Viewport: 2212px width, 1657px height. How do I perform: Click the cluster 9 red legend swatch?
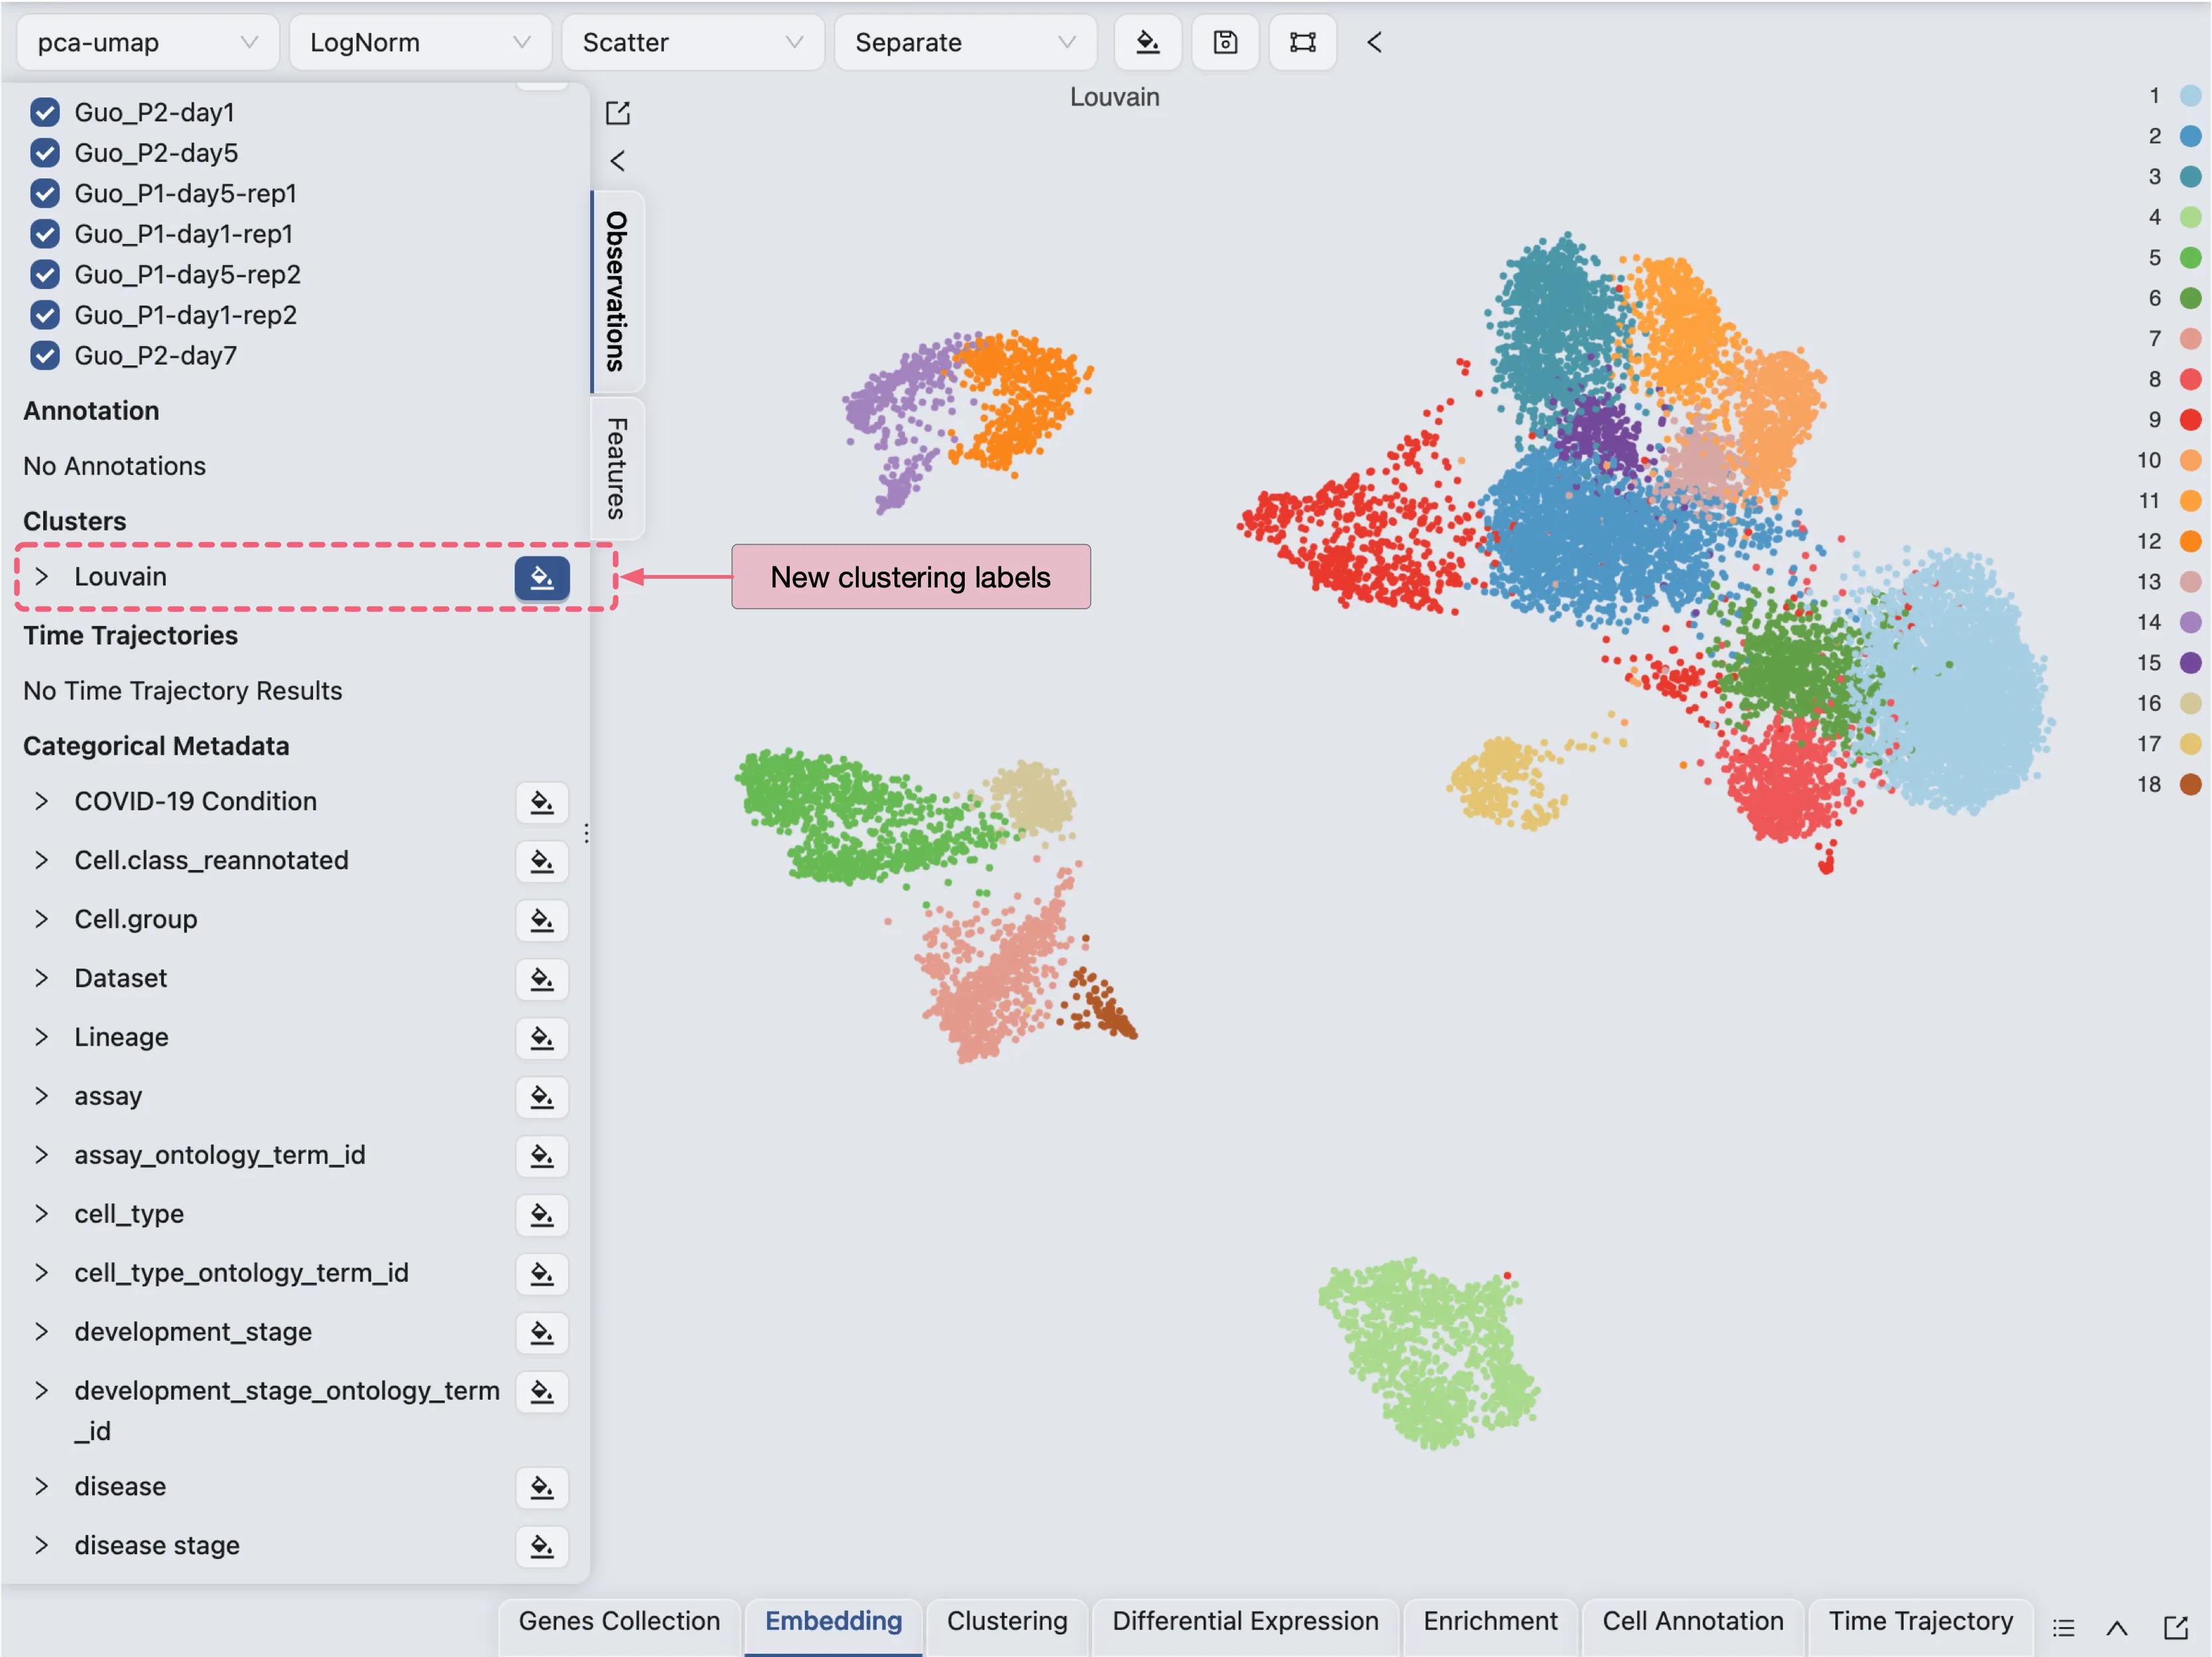pyautogui.click(x=2190, y=420)
